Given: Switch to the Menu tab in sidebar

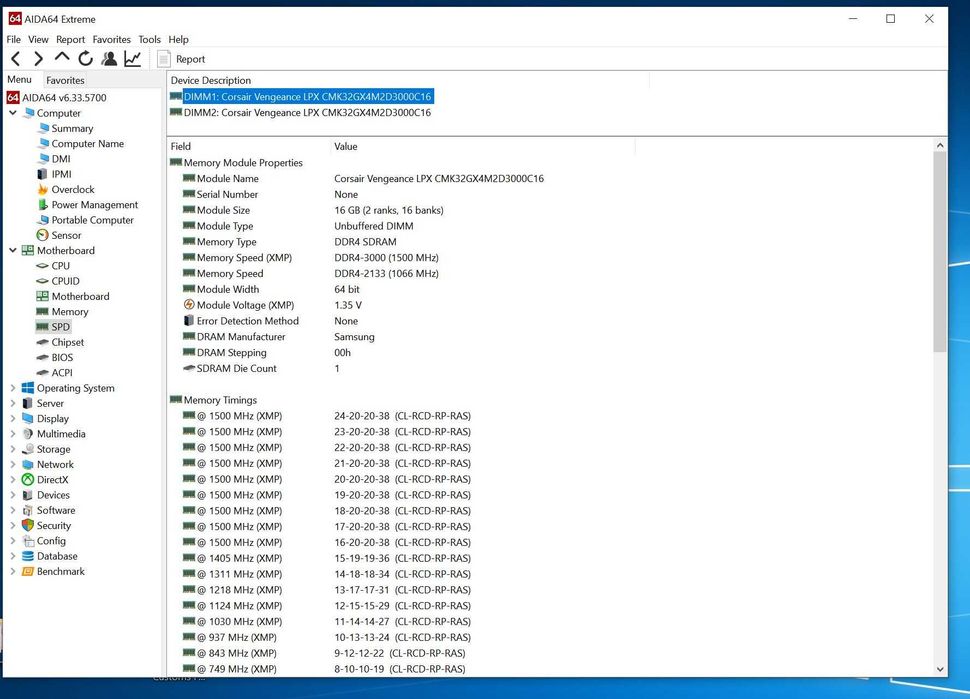Looking at the screenshot, I should tap(19, 79).
